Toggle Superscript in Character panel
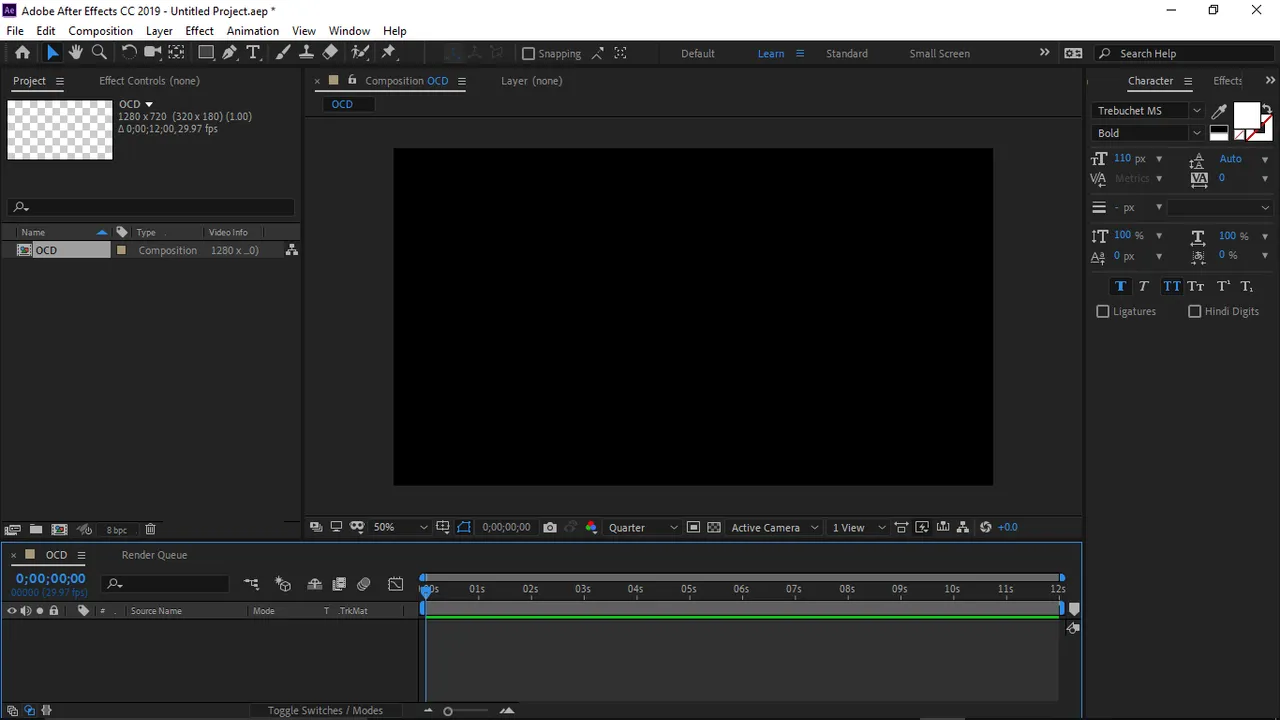 pyautogui.click(x=1222, y=286)
